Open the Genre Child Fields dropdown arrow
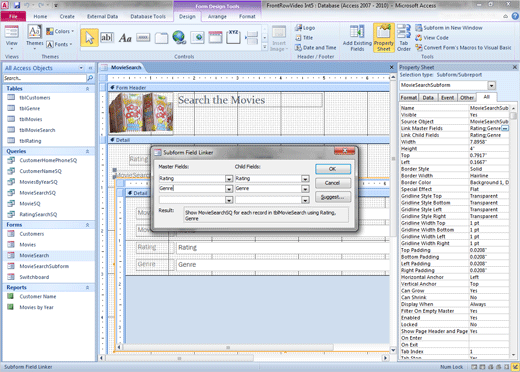This screenshot has height=372, width=520. coord(305,189)
